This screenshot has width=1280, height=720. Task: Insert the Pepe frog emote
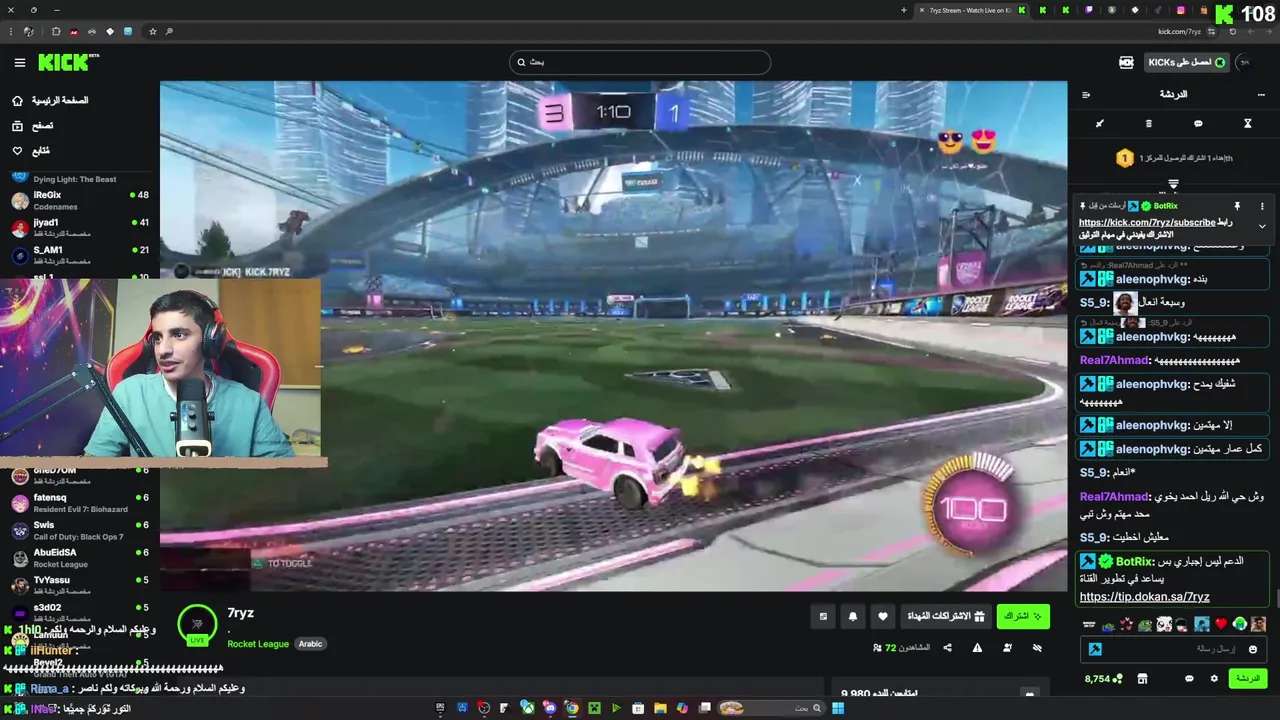point(1145,625)
